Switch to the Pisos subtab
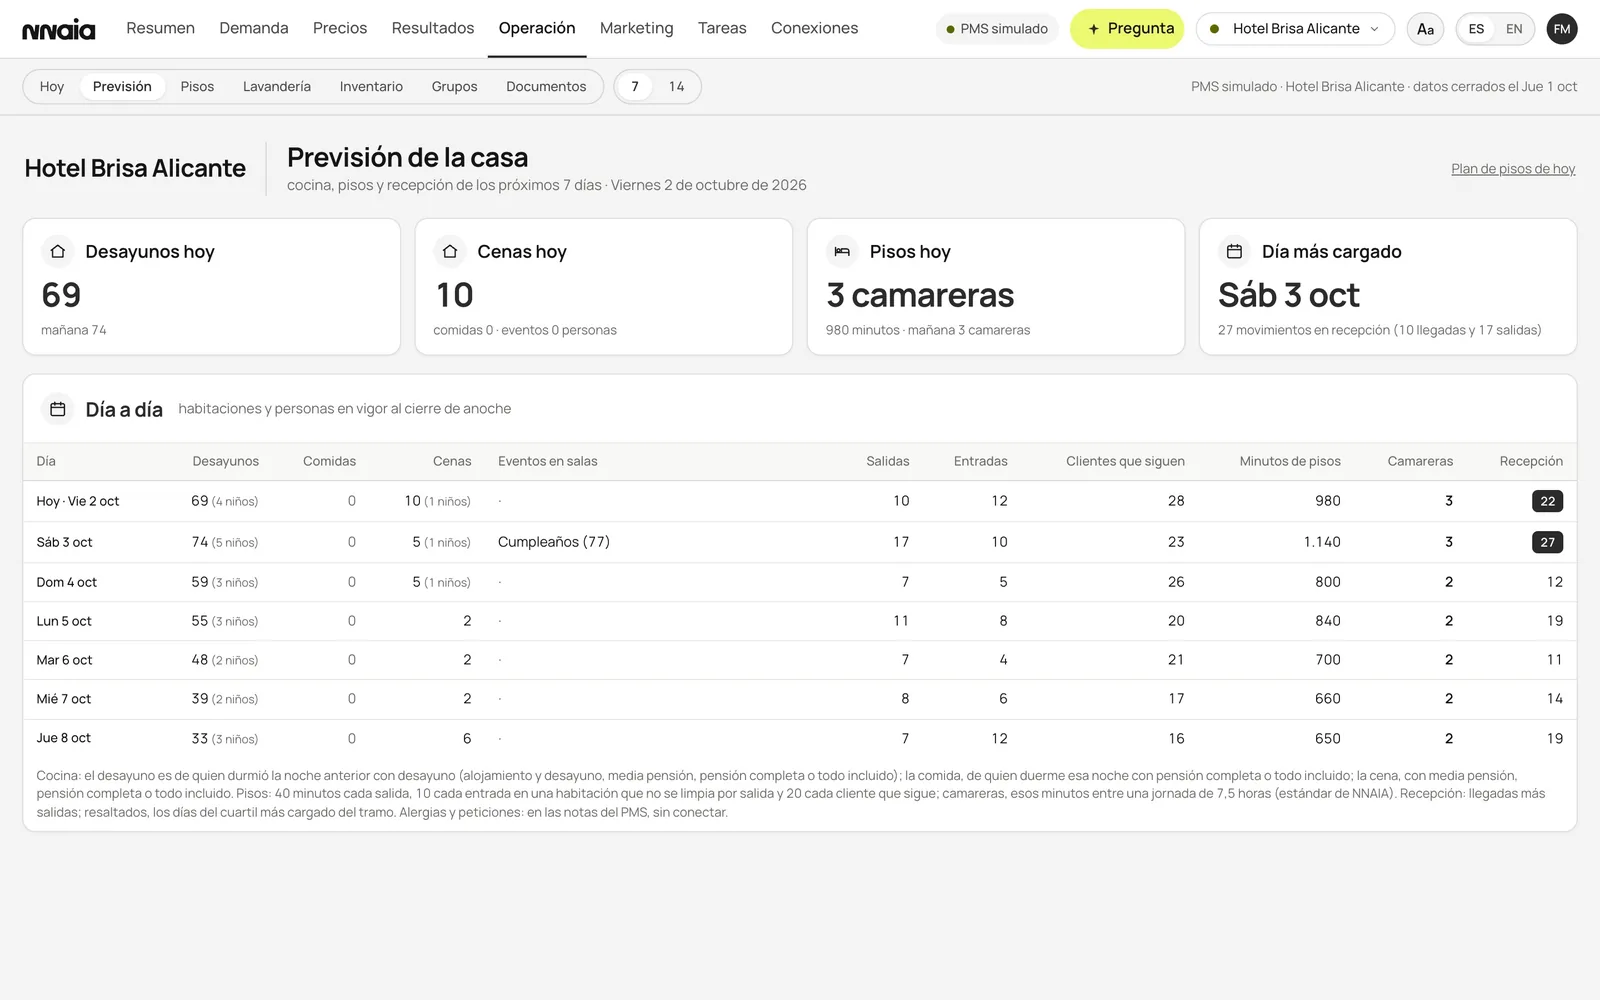 click(197, 87)
